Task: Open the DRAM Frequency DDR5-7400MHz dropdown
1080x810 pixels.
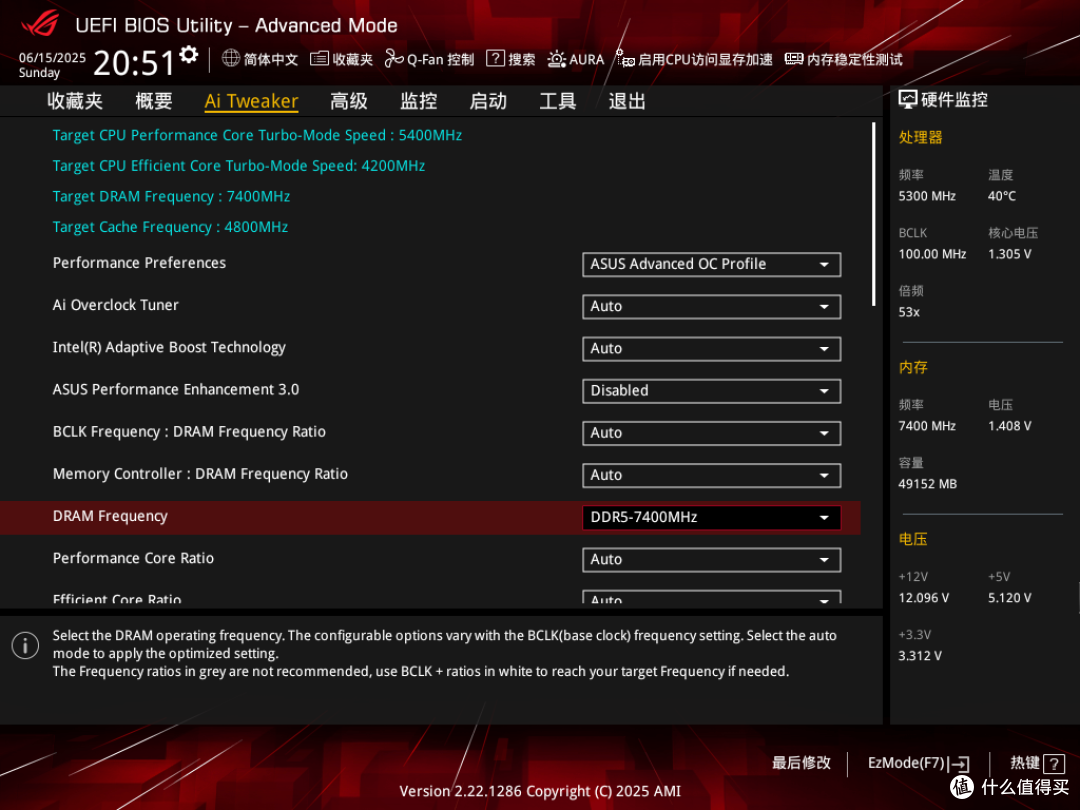Action: pyautogui.click(x=712, y=517)
